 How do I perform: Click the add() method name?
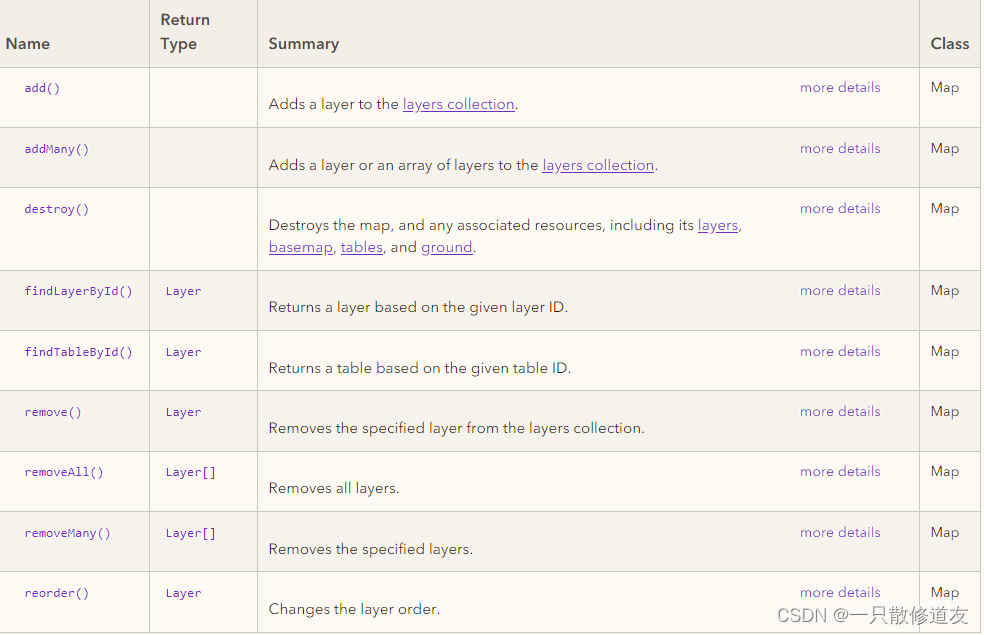(42, 88)
